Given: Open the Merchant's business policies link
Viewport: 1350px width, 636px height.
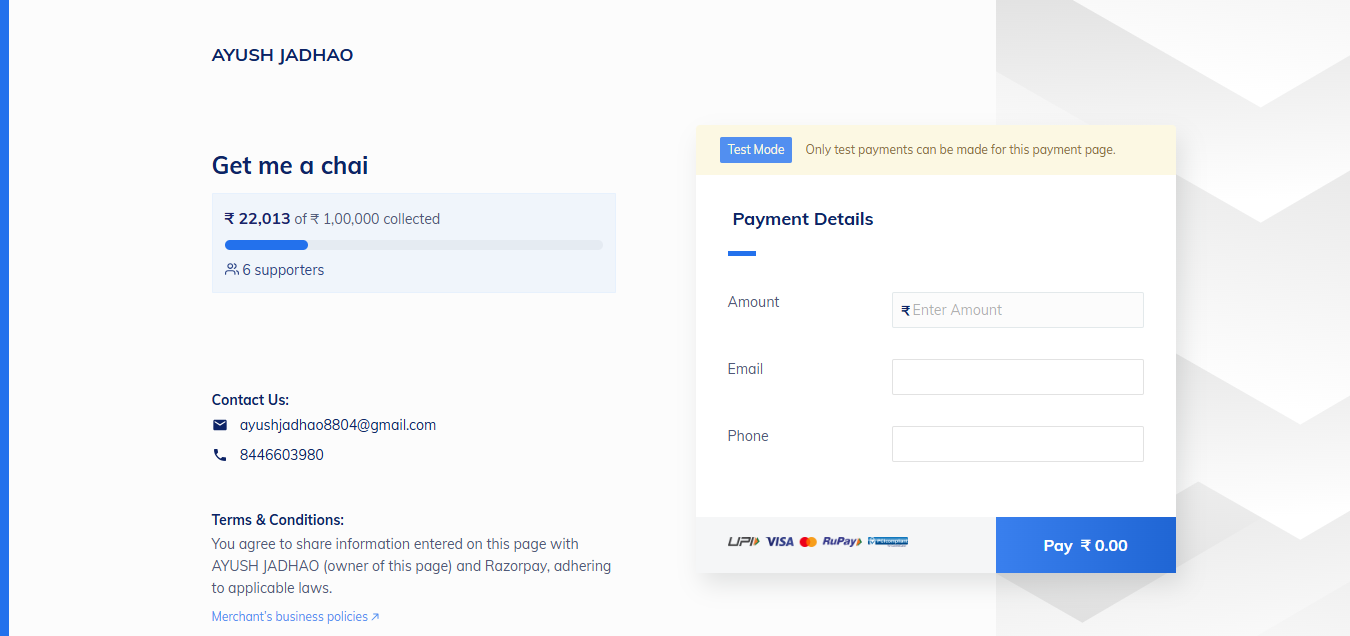Looking at the screenshot, I should 290,617.
